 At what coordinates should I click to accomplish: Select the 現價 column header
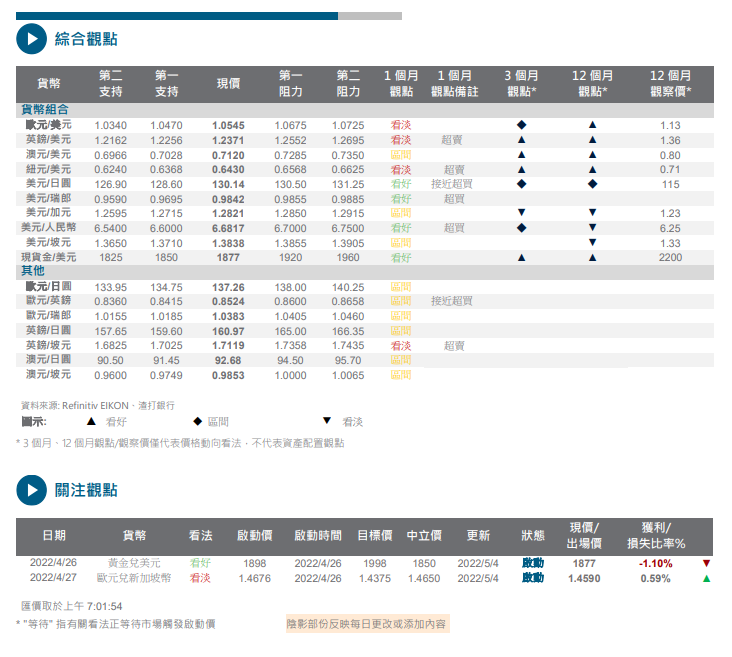coord(228,84)
